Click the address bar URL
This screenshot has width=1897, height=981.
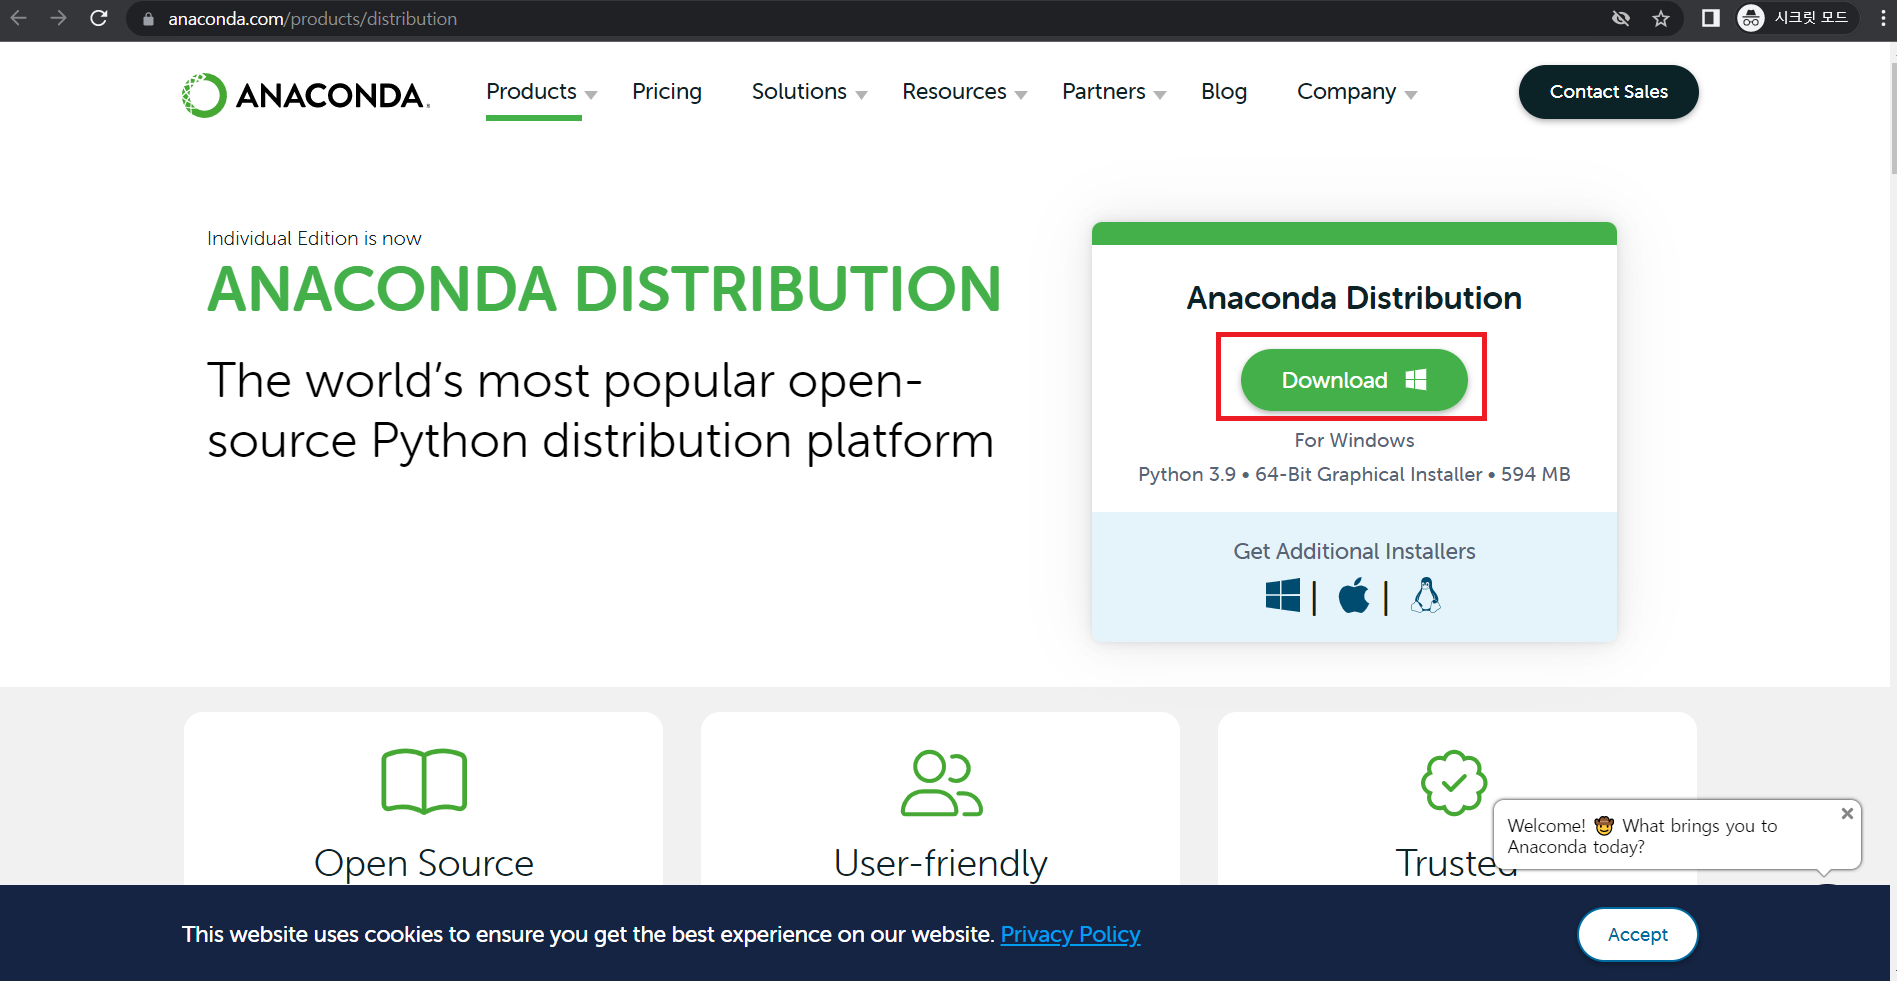[312, 19]
